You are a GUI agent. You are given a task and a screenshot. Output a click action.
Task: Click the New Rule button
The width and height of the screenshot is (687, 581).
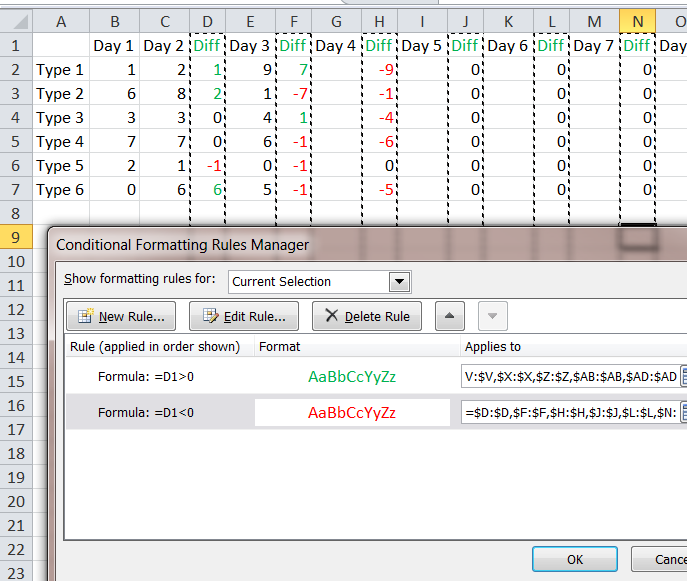coord(121,316)
